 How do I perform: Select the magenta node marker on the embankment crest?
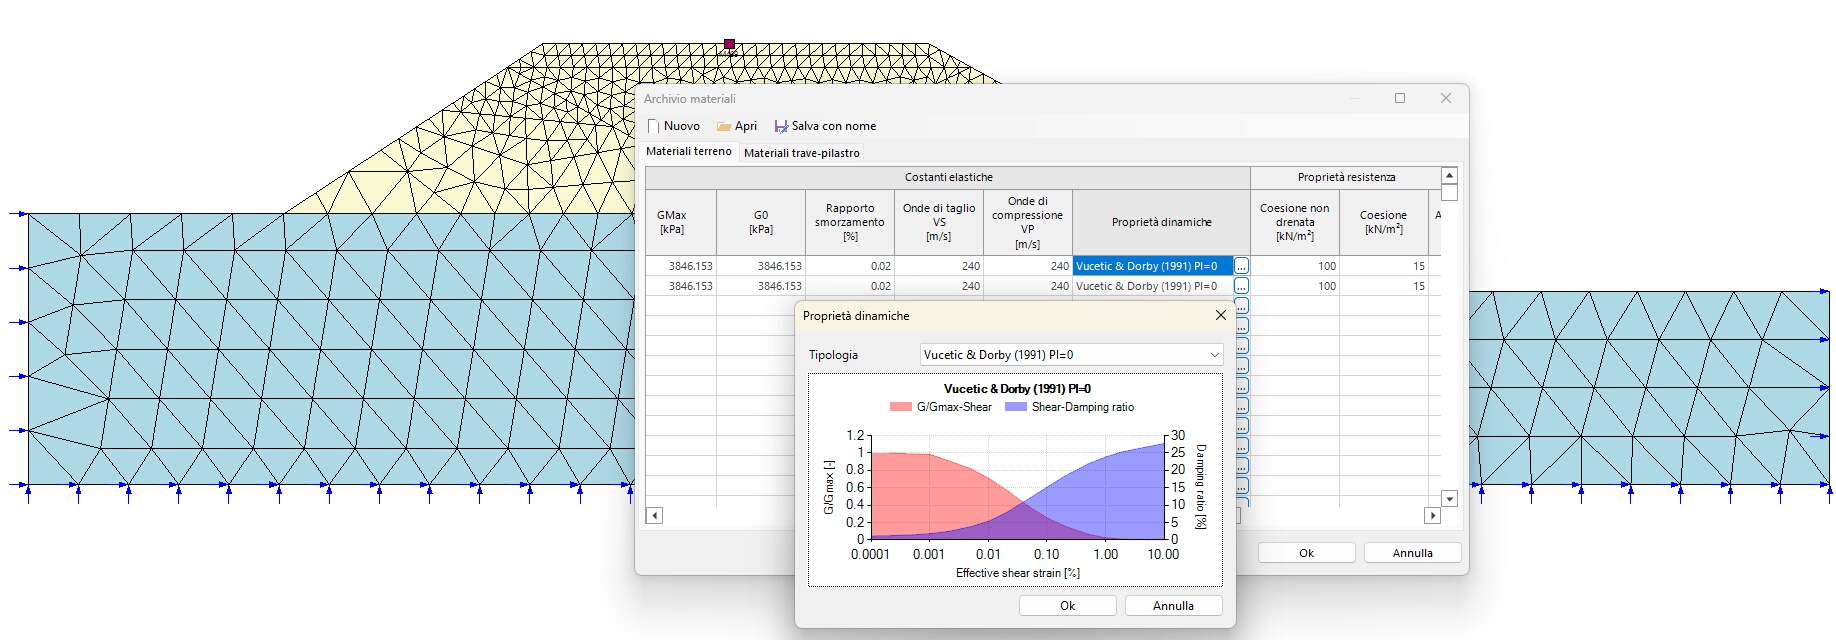[x=729, y=44]
